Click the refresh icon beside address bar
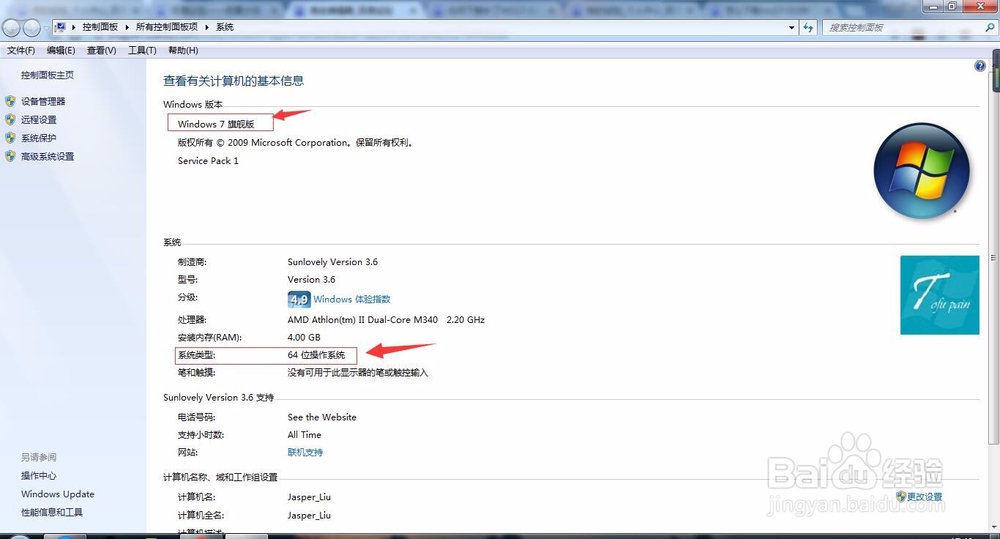 (x=809, y=27)
